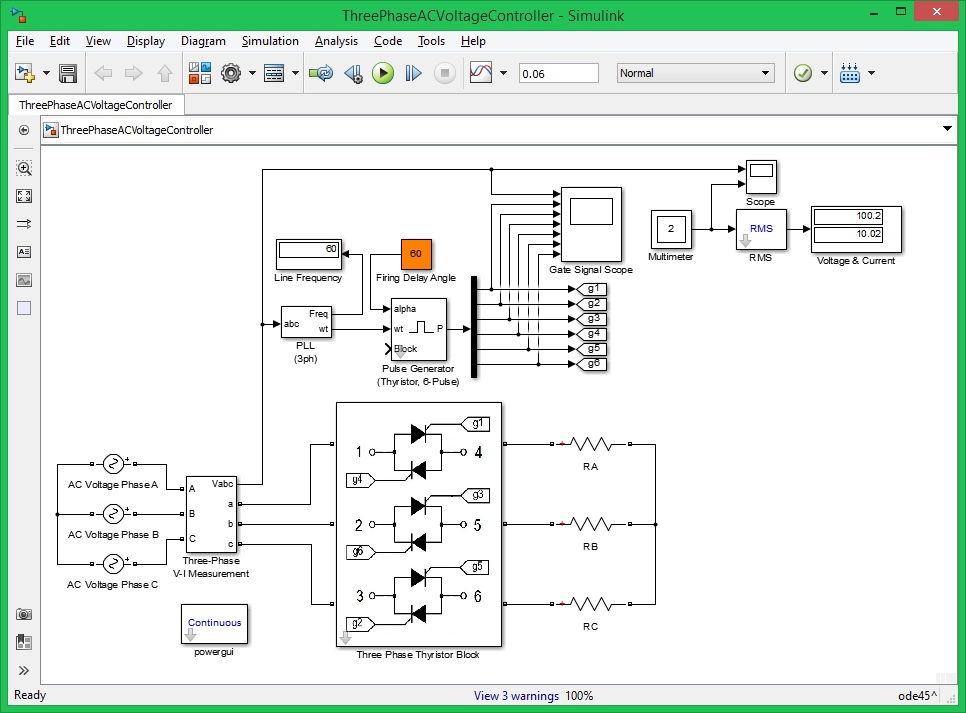The height and width of the screenshot is (713, 966).
Task: Open the Normal simulation mode dropdown
Action: [x=695, y=73]
